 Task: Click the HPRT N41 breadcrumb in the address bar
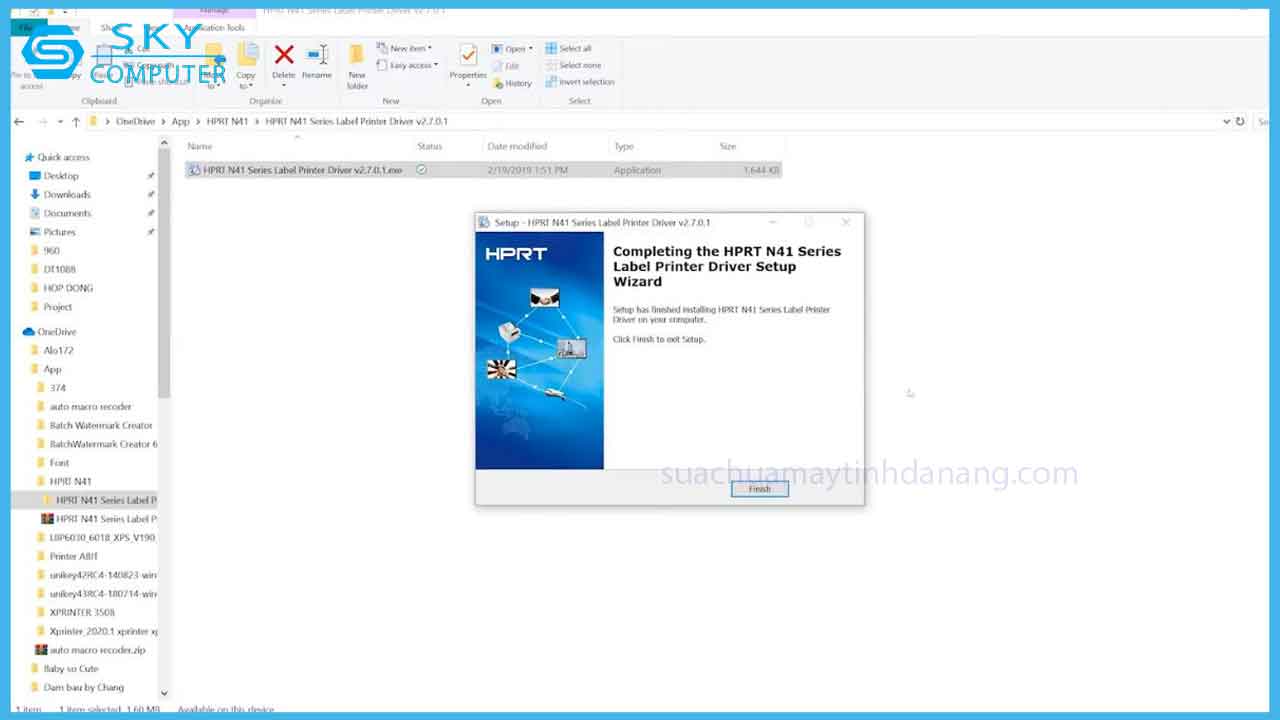pyautogui.click(x=226, y=122)
